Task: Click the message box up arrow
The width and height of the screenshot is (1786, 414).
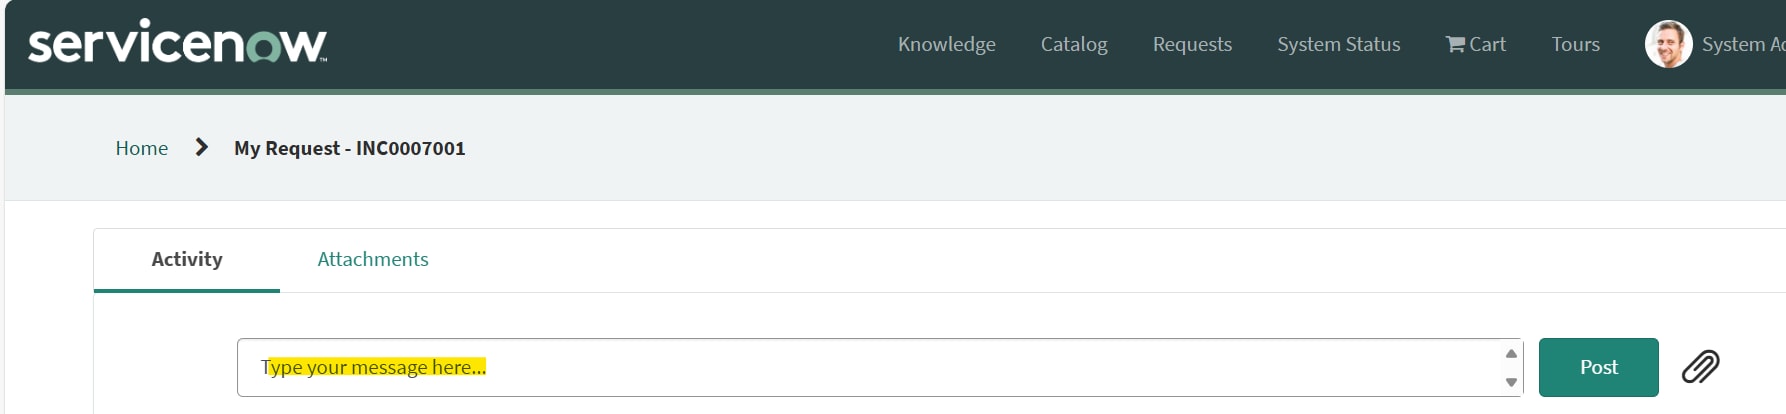Action: (x=1511, y=353)
